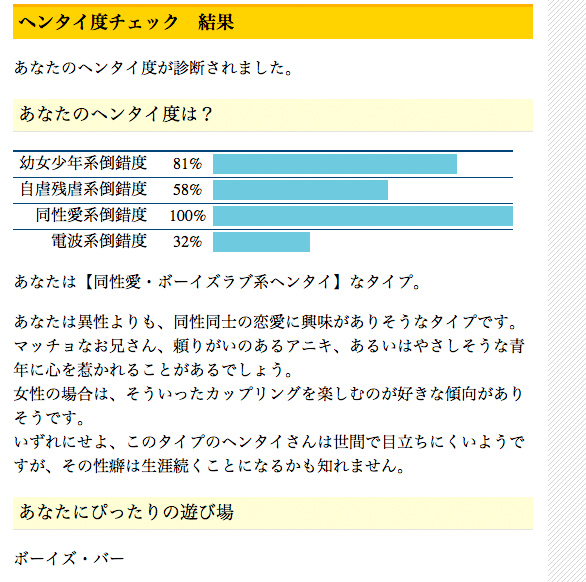Click the shortest blue bar for 32%
Image resolution: width=586 pixels, height=582 pixels.
pos(261,242)
